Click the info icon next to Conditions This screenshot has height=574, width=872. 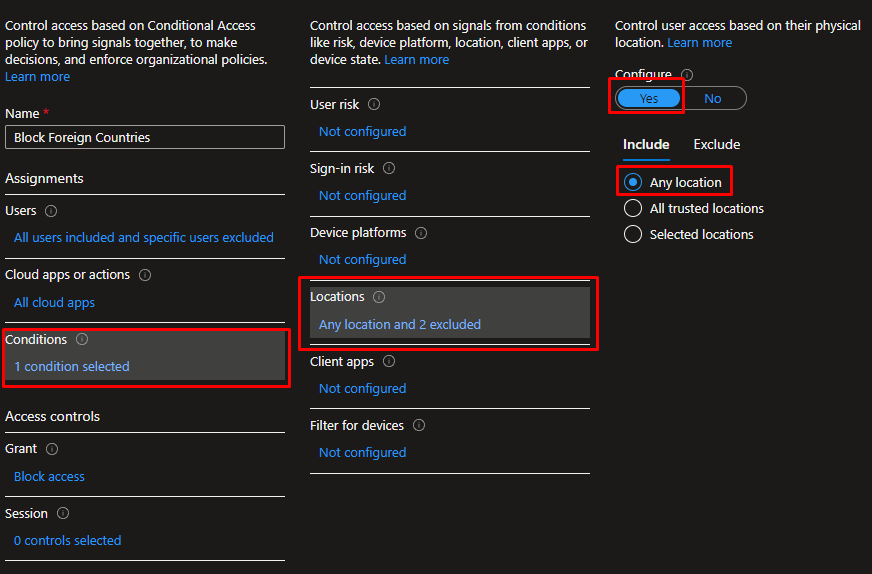(x=82, y=339)
